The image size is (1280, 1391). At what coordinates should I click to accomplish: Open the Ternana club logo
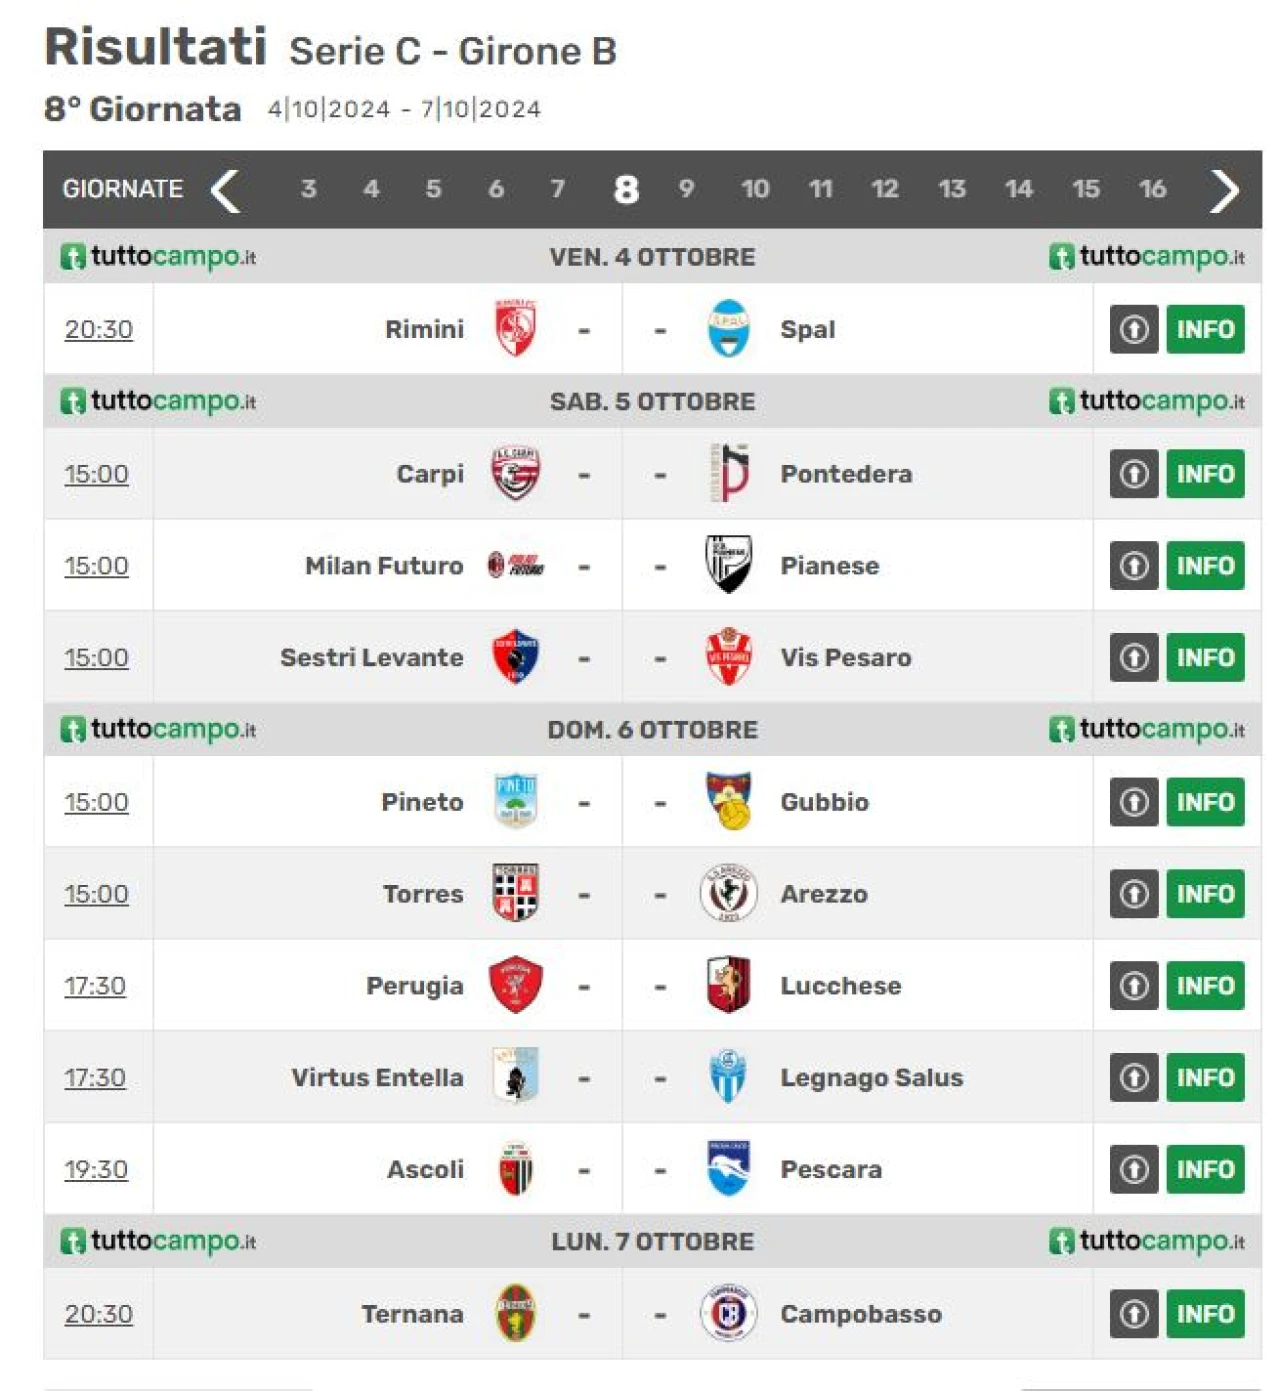(x=516, y=1313)
